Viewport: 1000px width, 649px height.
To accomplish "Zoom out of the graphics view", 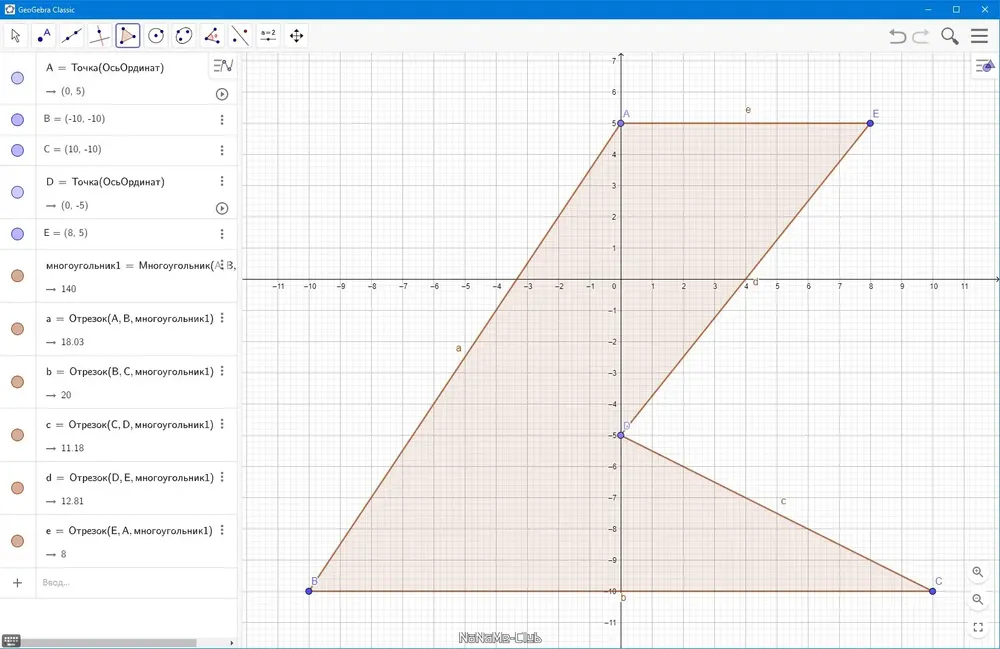I will coord(978,600).
